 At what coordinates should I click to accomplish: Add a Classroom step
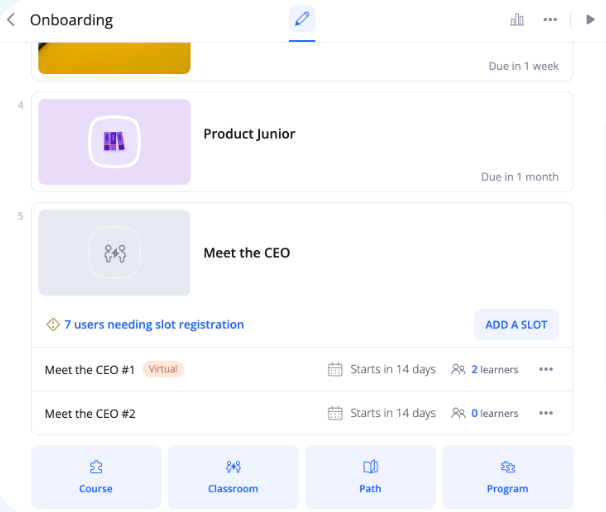[233, 476]
